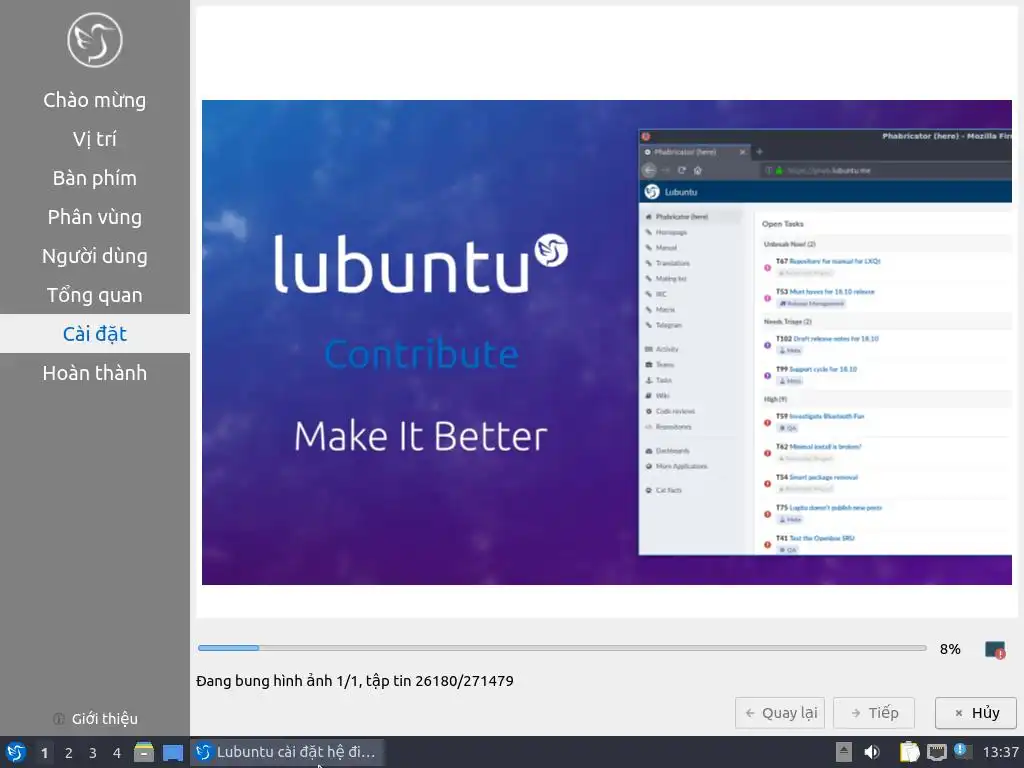The image size is (1024, 768).
Task: Open the update notifier tray icon
Action: click(962, 750)
